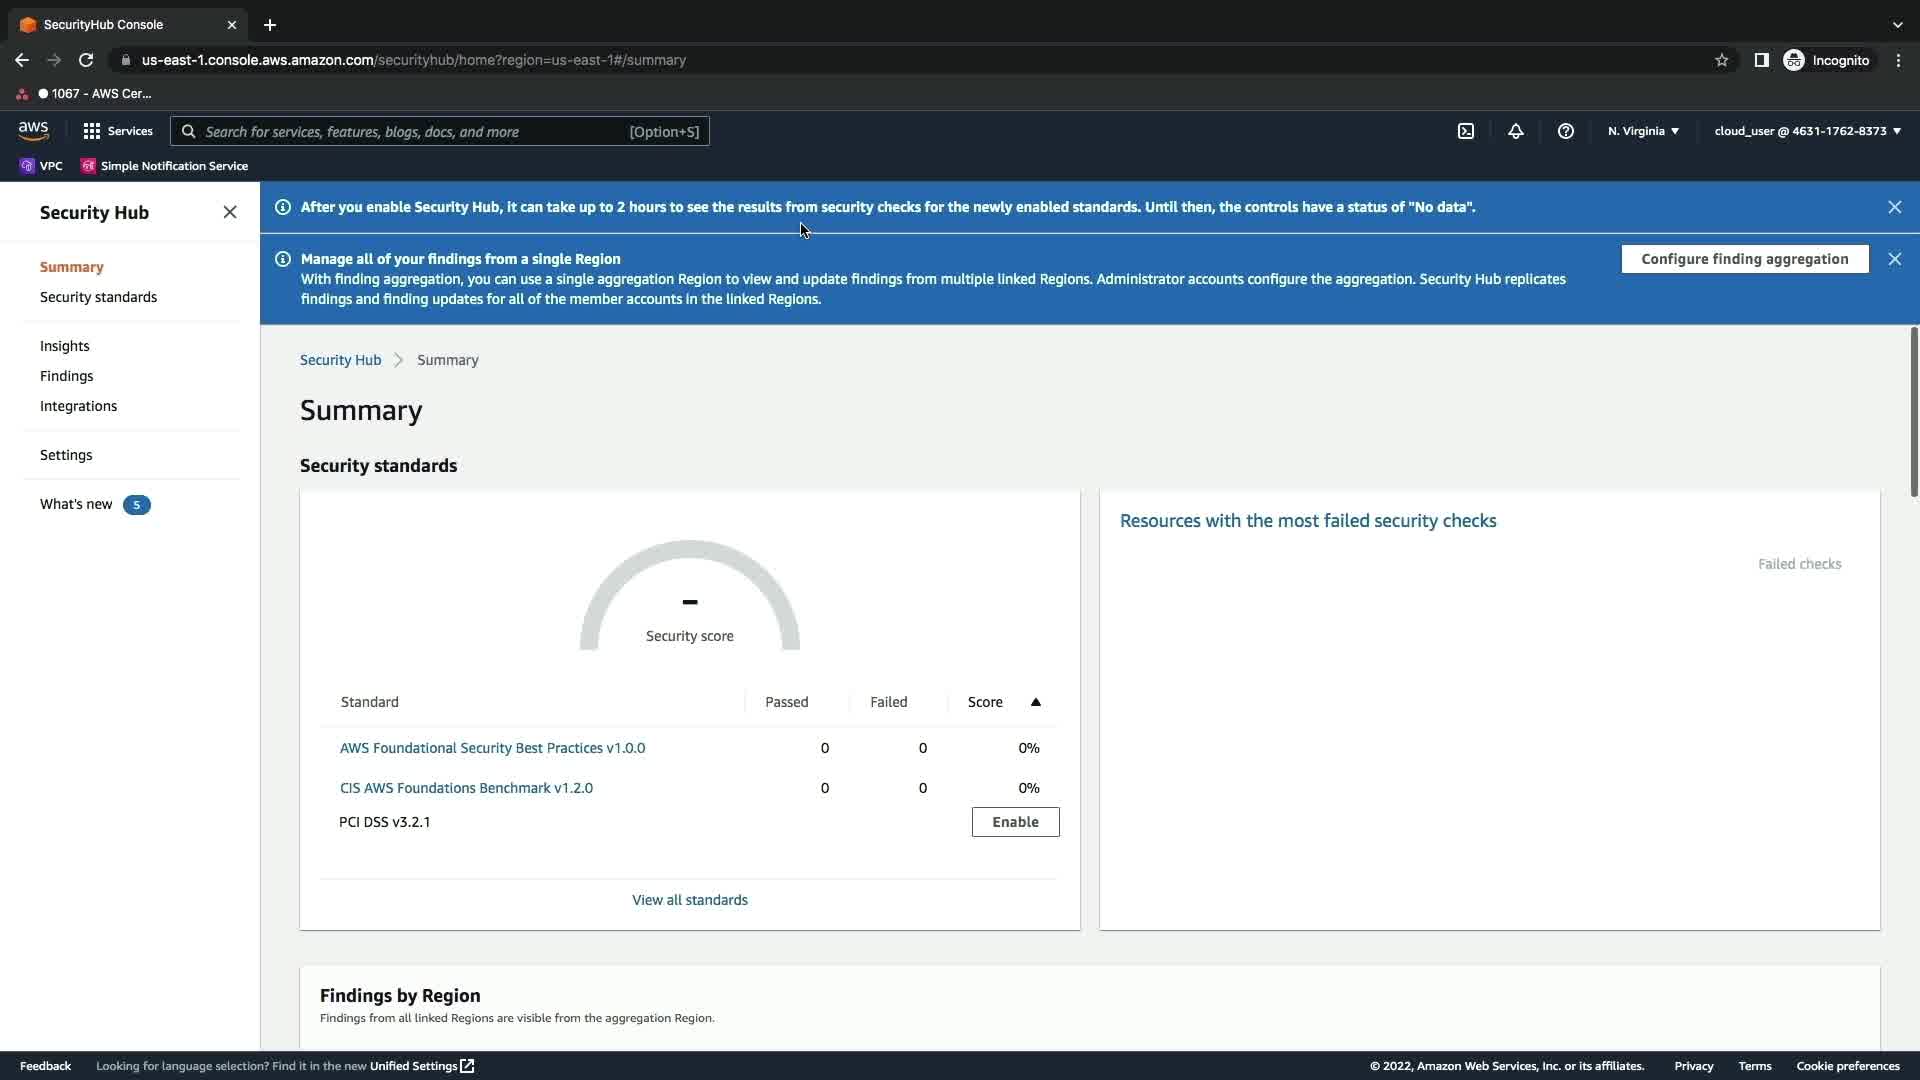Open the cloud_user account dropdown
This screenshot has height=1080, width=1920.
[1807, 131]
